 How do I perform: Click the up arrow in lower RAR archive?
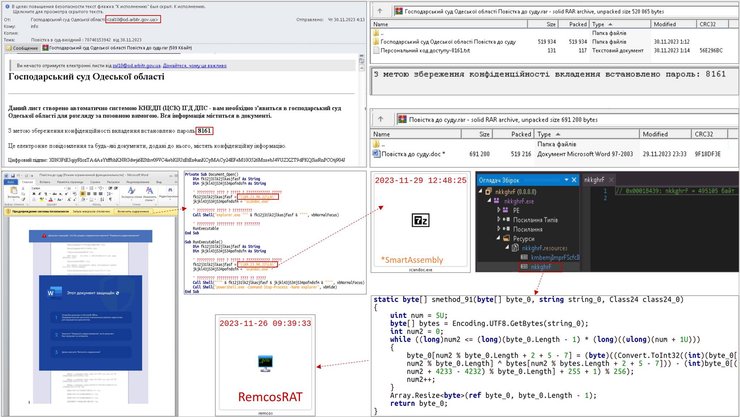(x=378, y=119)
